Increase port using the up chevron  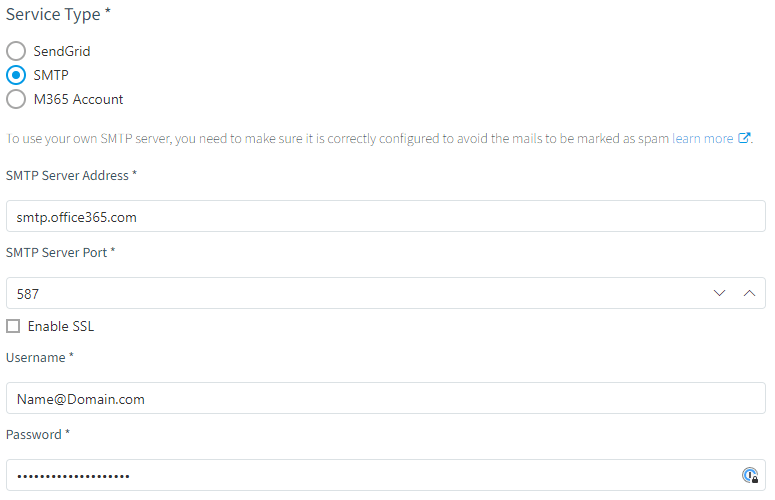point(749,293)
